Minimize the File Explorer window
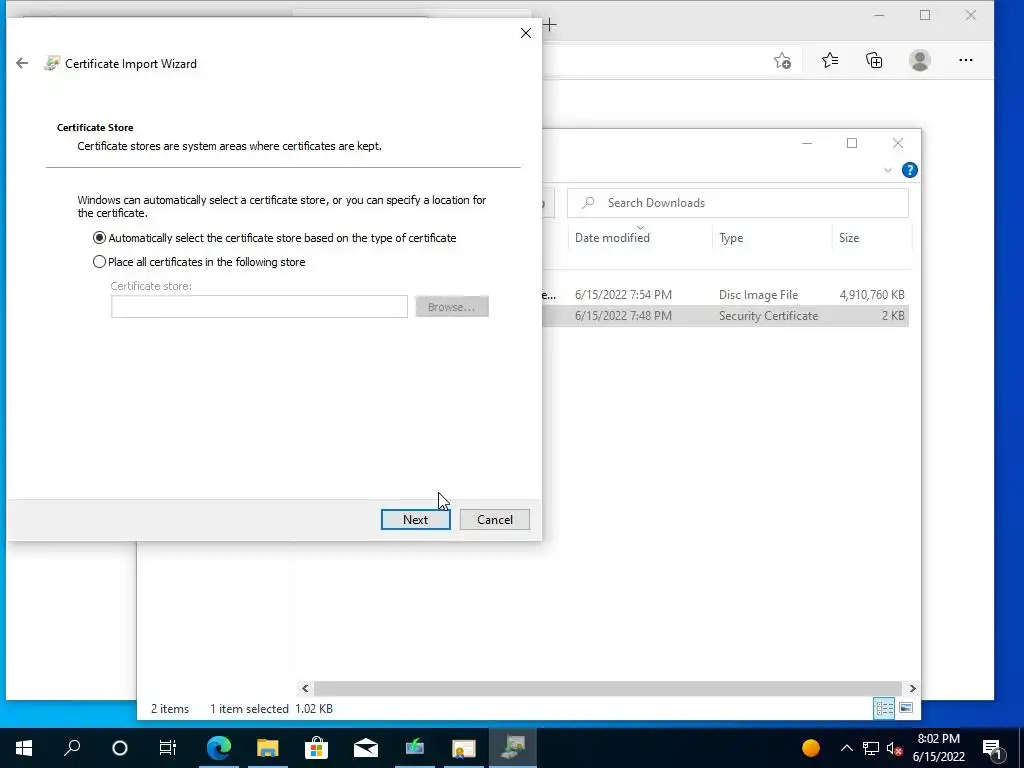Viewport: 1024px width, 768px height. click(807, 144)
